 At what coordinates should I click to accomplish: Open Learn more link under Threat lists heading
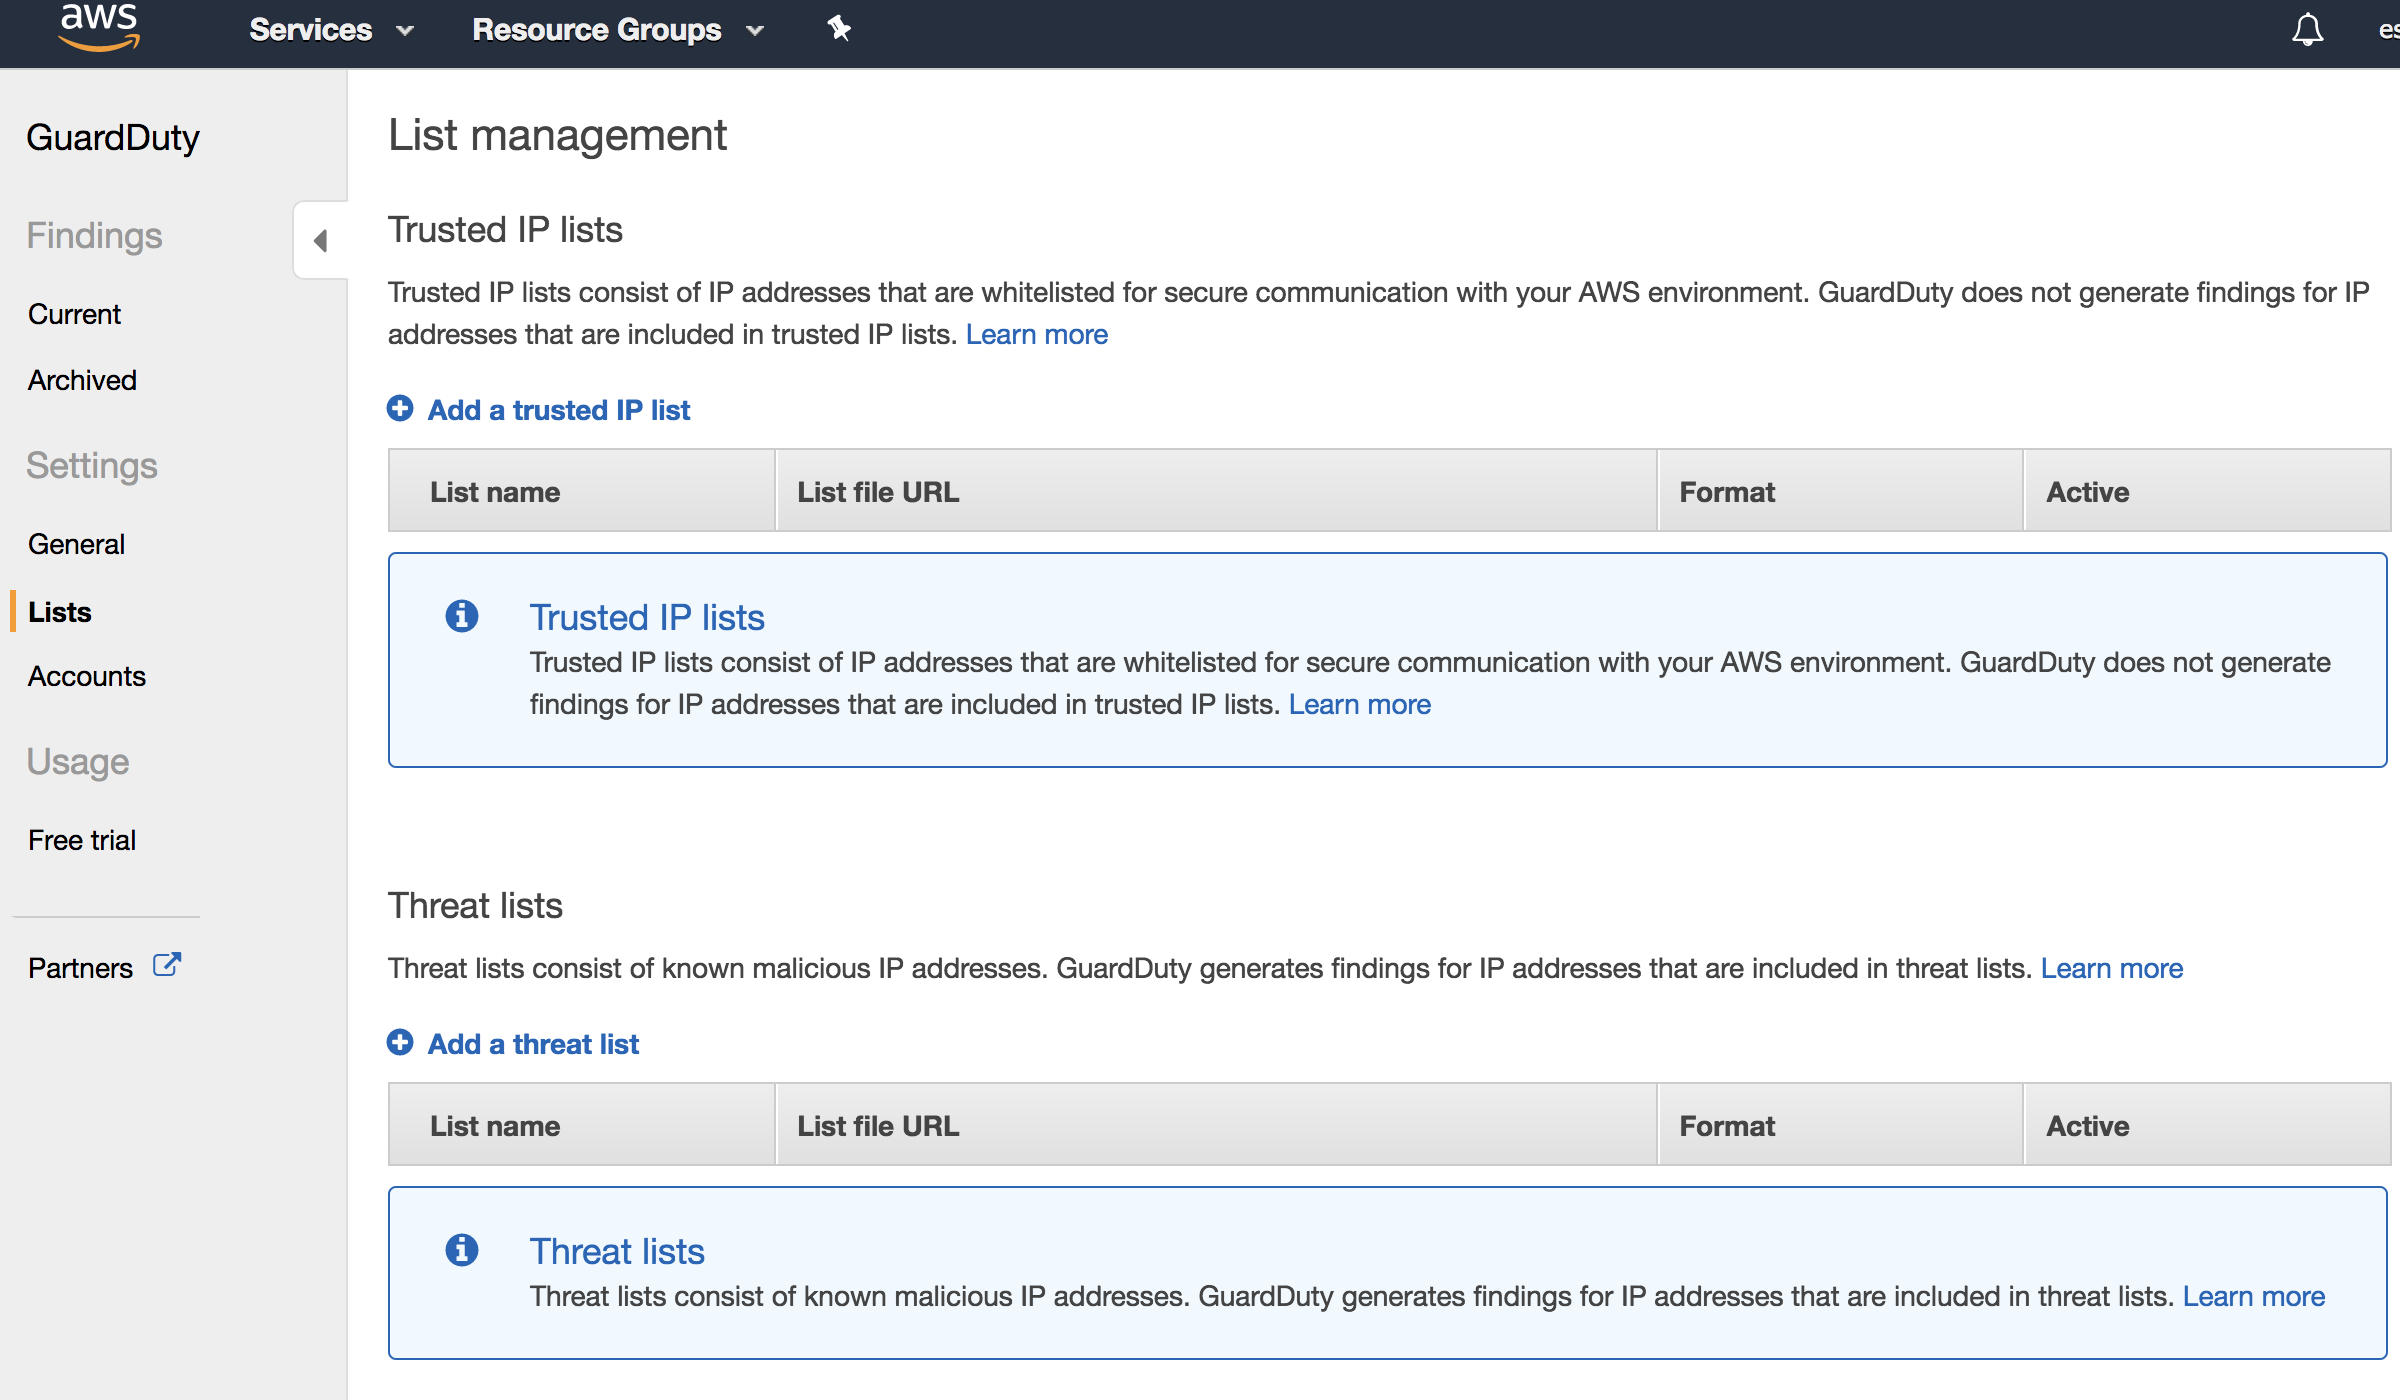pyautogui.click(x=2111, y=968)
